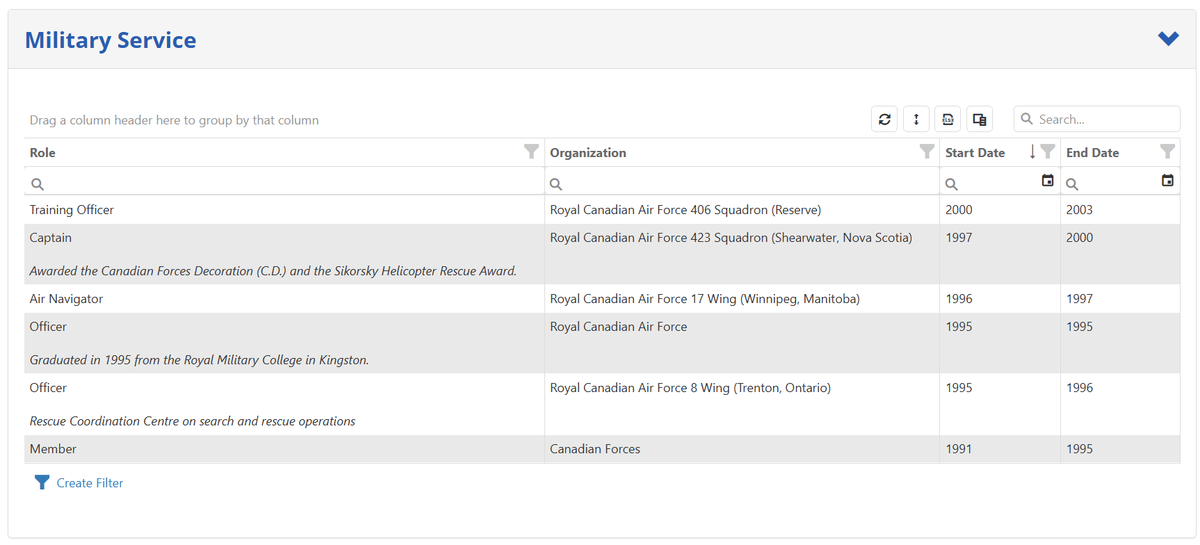This screenshot has height=545, width=1200.
Task: Select the Canadian Forces organization cell
Action: [742, 449]
